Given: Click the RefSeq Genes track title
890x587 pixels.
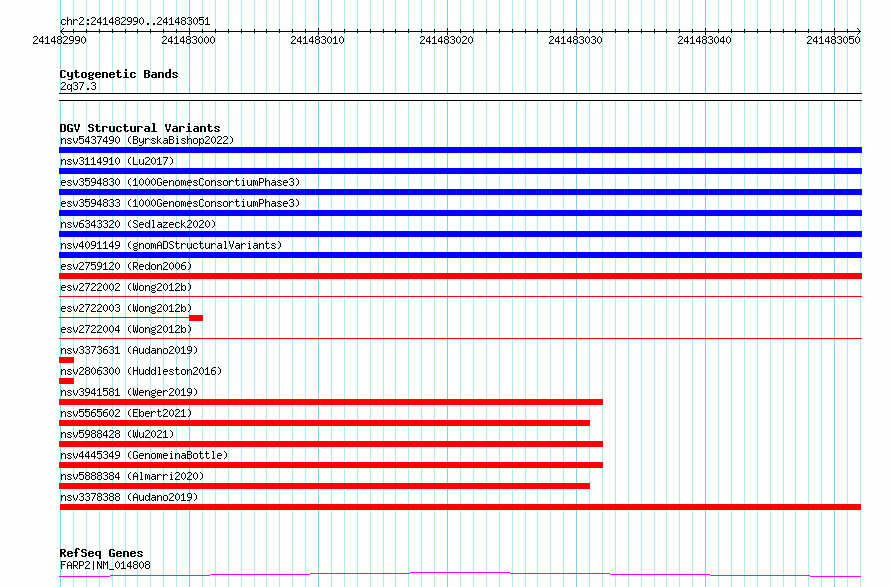Looking at the screenshot, I should (101, 553).
